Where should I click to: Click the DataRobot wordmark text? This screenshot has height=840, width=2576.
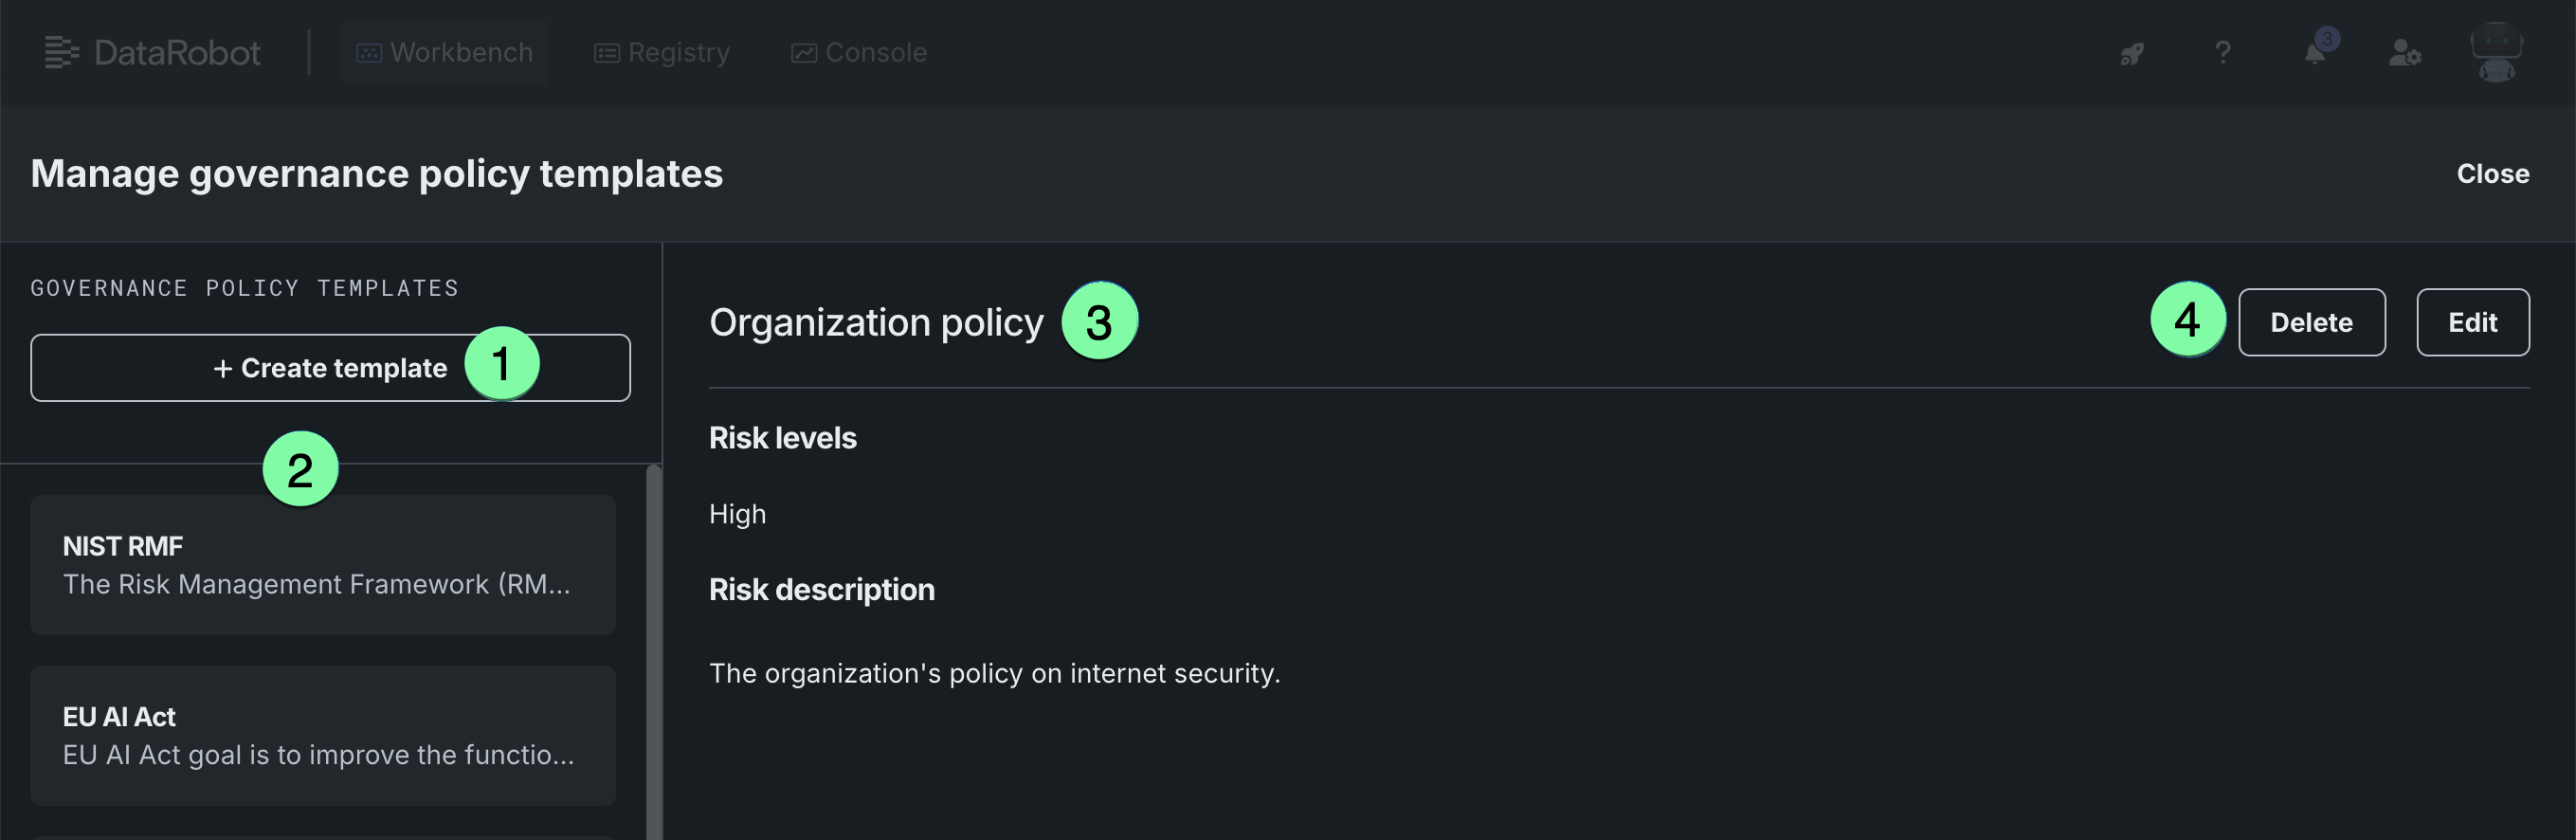click(x=177, y=52)
